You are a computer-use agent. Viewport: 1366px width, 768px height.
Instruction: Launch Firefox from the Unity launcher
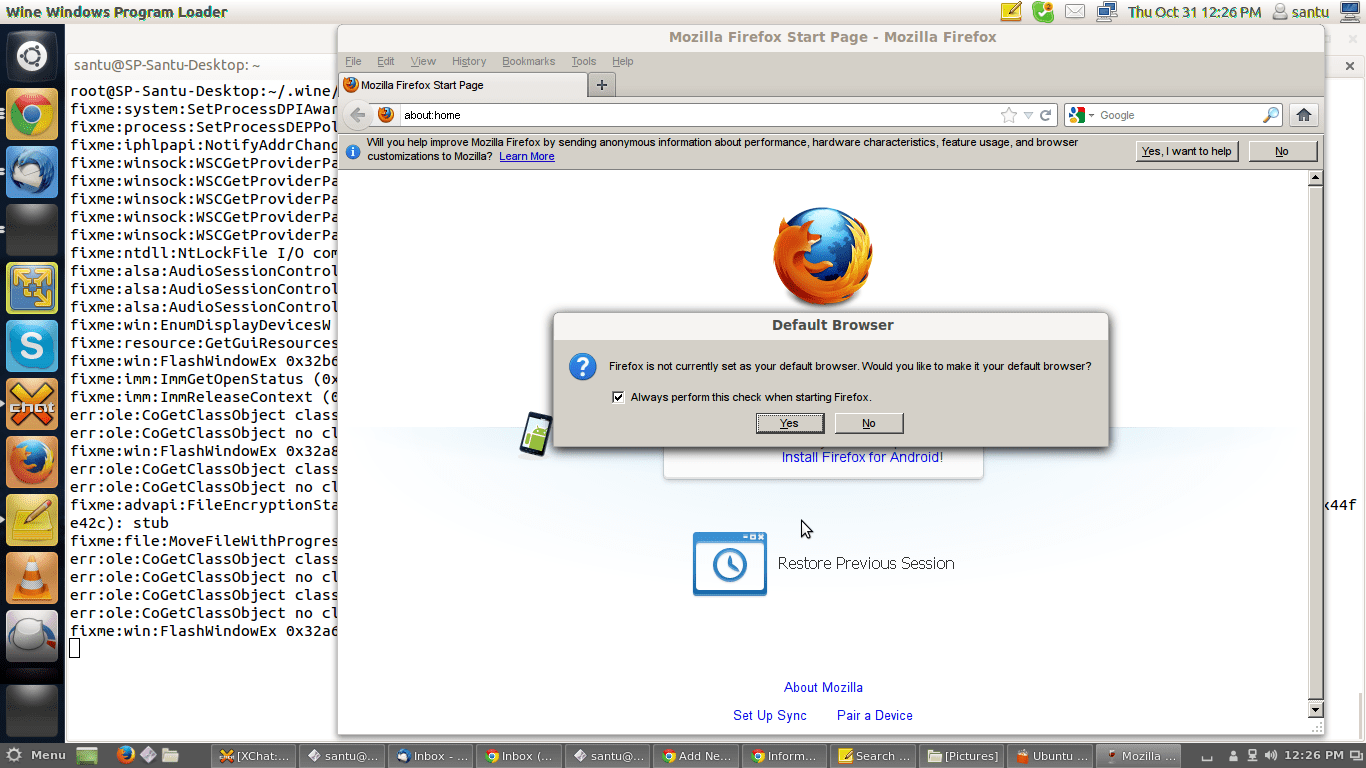(32, 463)
